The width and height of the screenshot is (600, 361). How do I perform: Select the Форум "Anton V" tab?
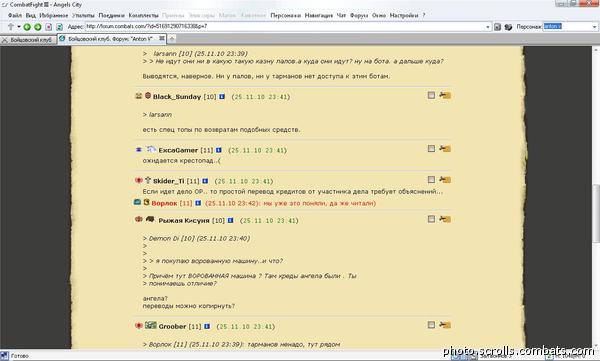(111, 39)
